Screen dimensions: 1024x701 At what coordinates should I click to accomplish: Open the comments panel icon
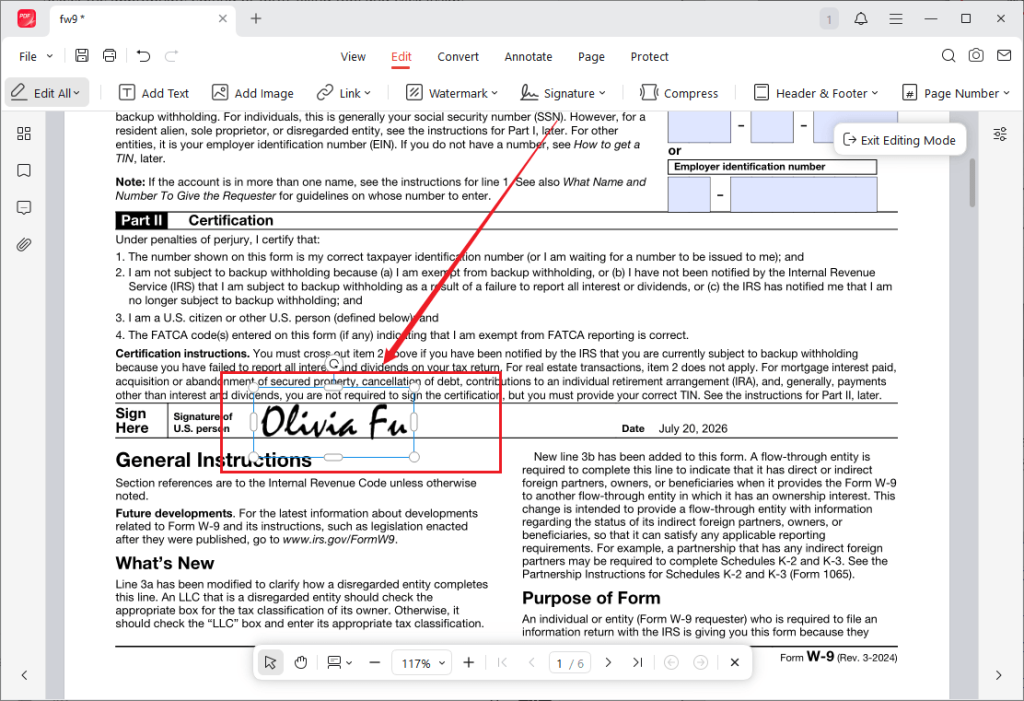24,208
